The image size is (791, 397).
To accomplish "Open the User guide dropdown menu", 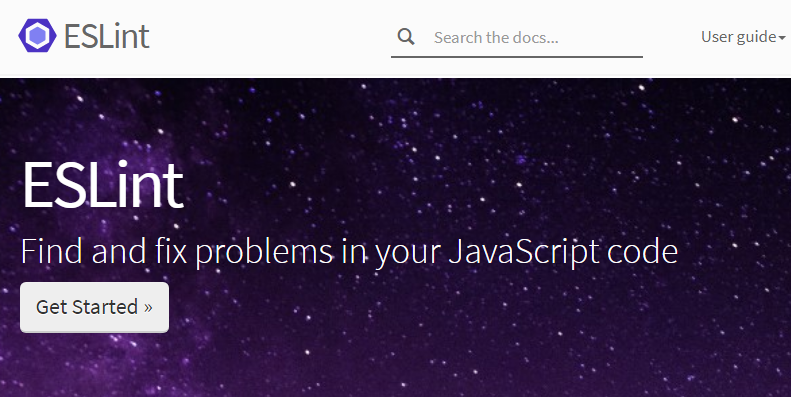I will coord(743,37).
